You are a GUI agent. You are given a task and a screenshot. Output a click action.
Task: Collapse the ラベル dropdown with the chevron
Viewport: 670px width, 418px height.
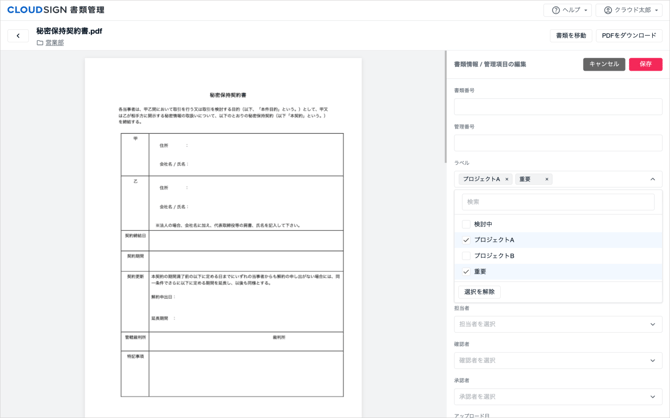(652, 180)
